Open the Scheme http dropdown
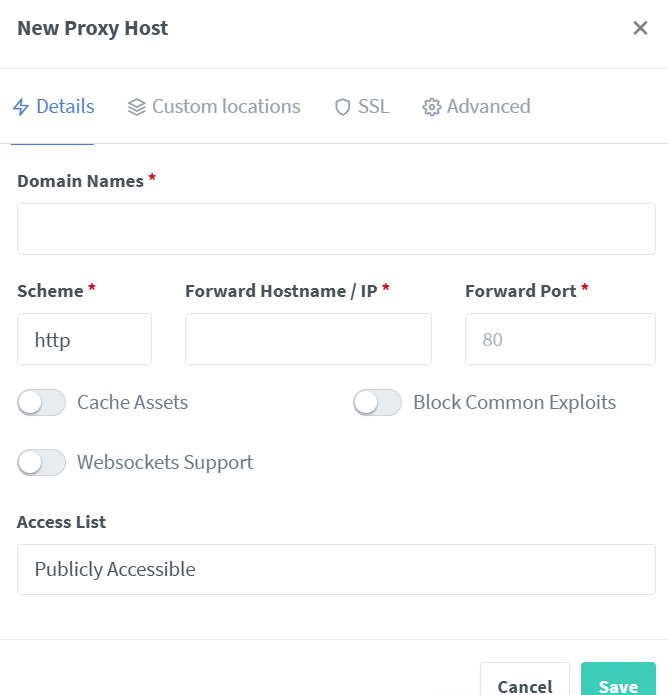The width and height of the screenshot is (668, 695). [84, 339]
